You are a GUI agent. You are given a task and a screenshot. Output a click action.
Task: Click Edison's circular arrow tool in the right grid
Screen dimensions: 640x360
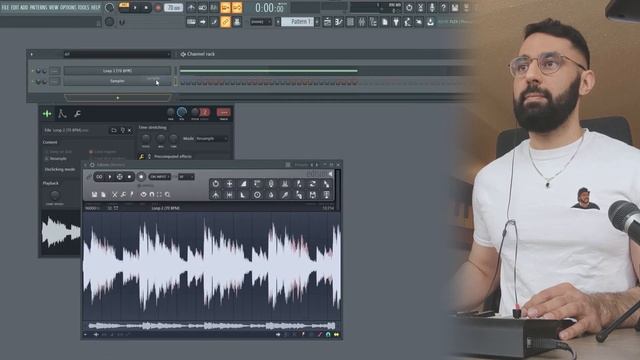216,184
